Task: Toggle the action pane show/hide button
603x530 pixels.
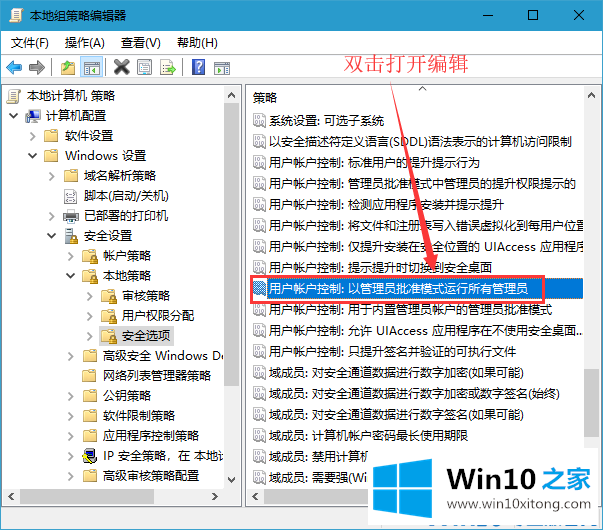Action: pyautogui.click(x=223, y=67)
